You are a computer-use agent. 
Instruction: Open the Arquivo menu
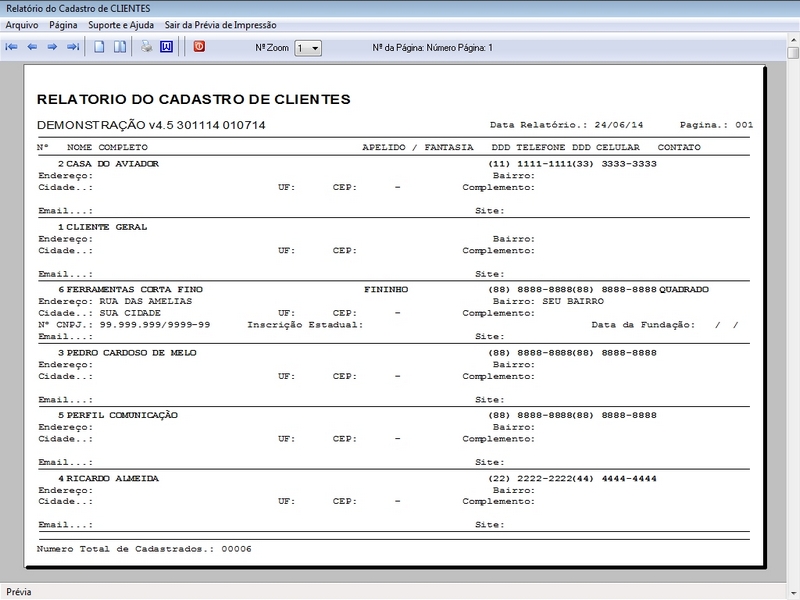[x=22, y=23]
